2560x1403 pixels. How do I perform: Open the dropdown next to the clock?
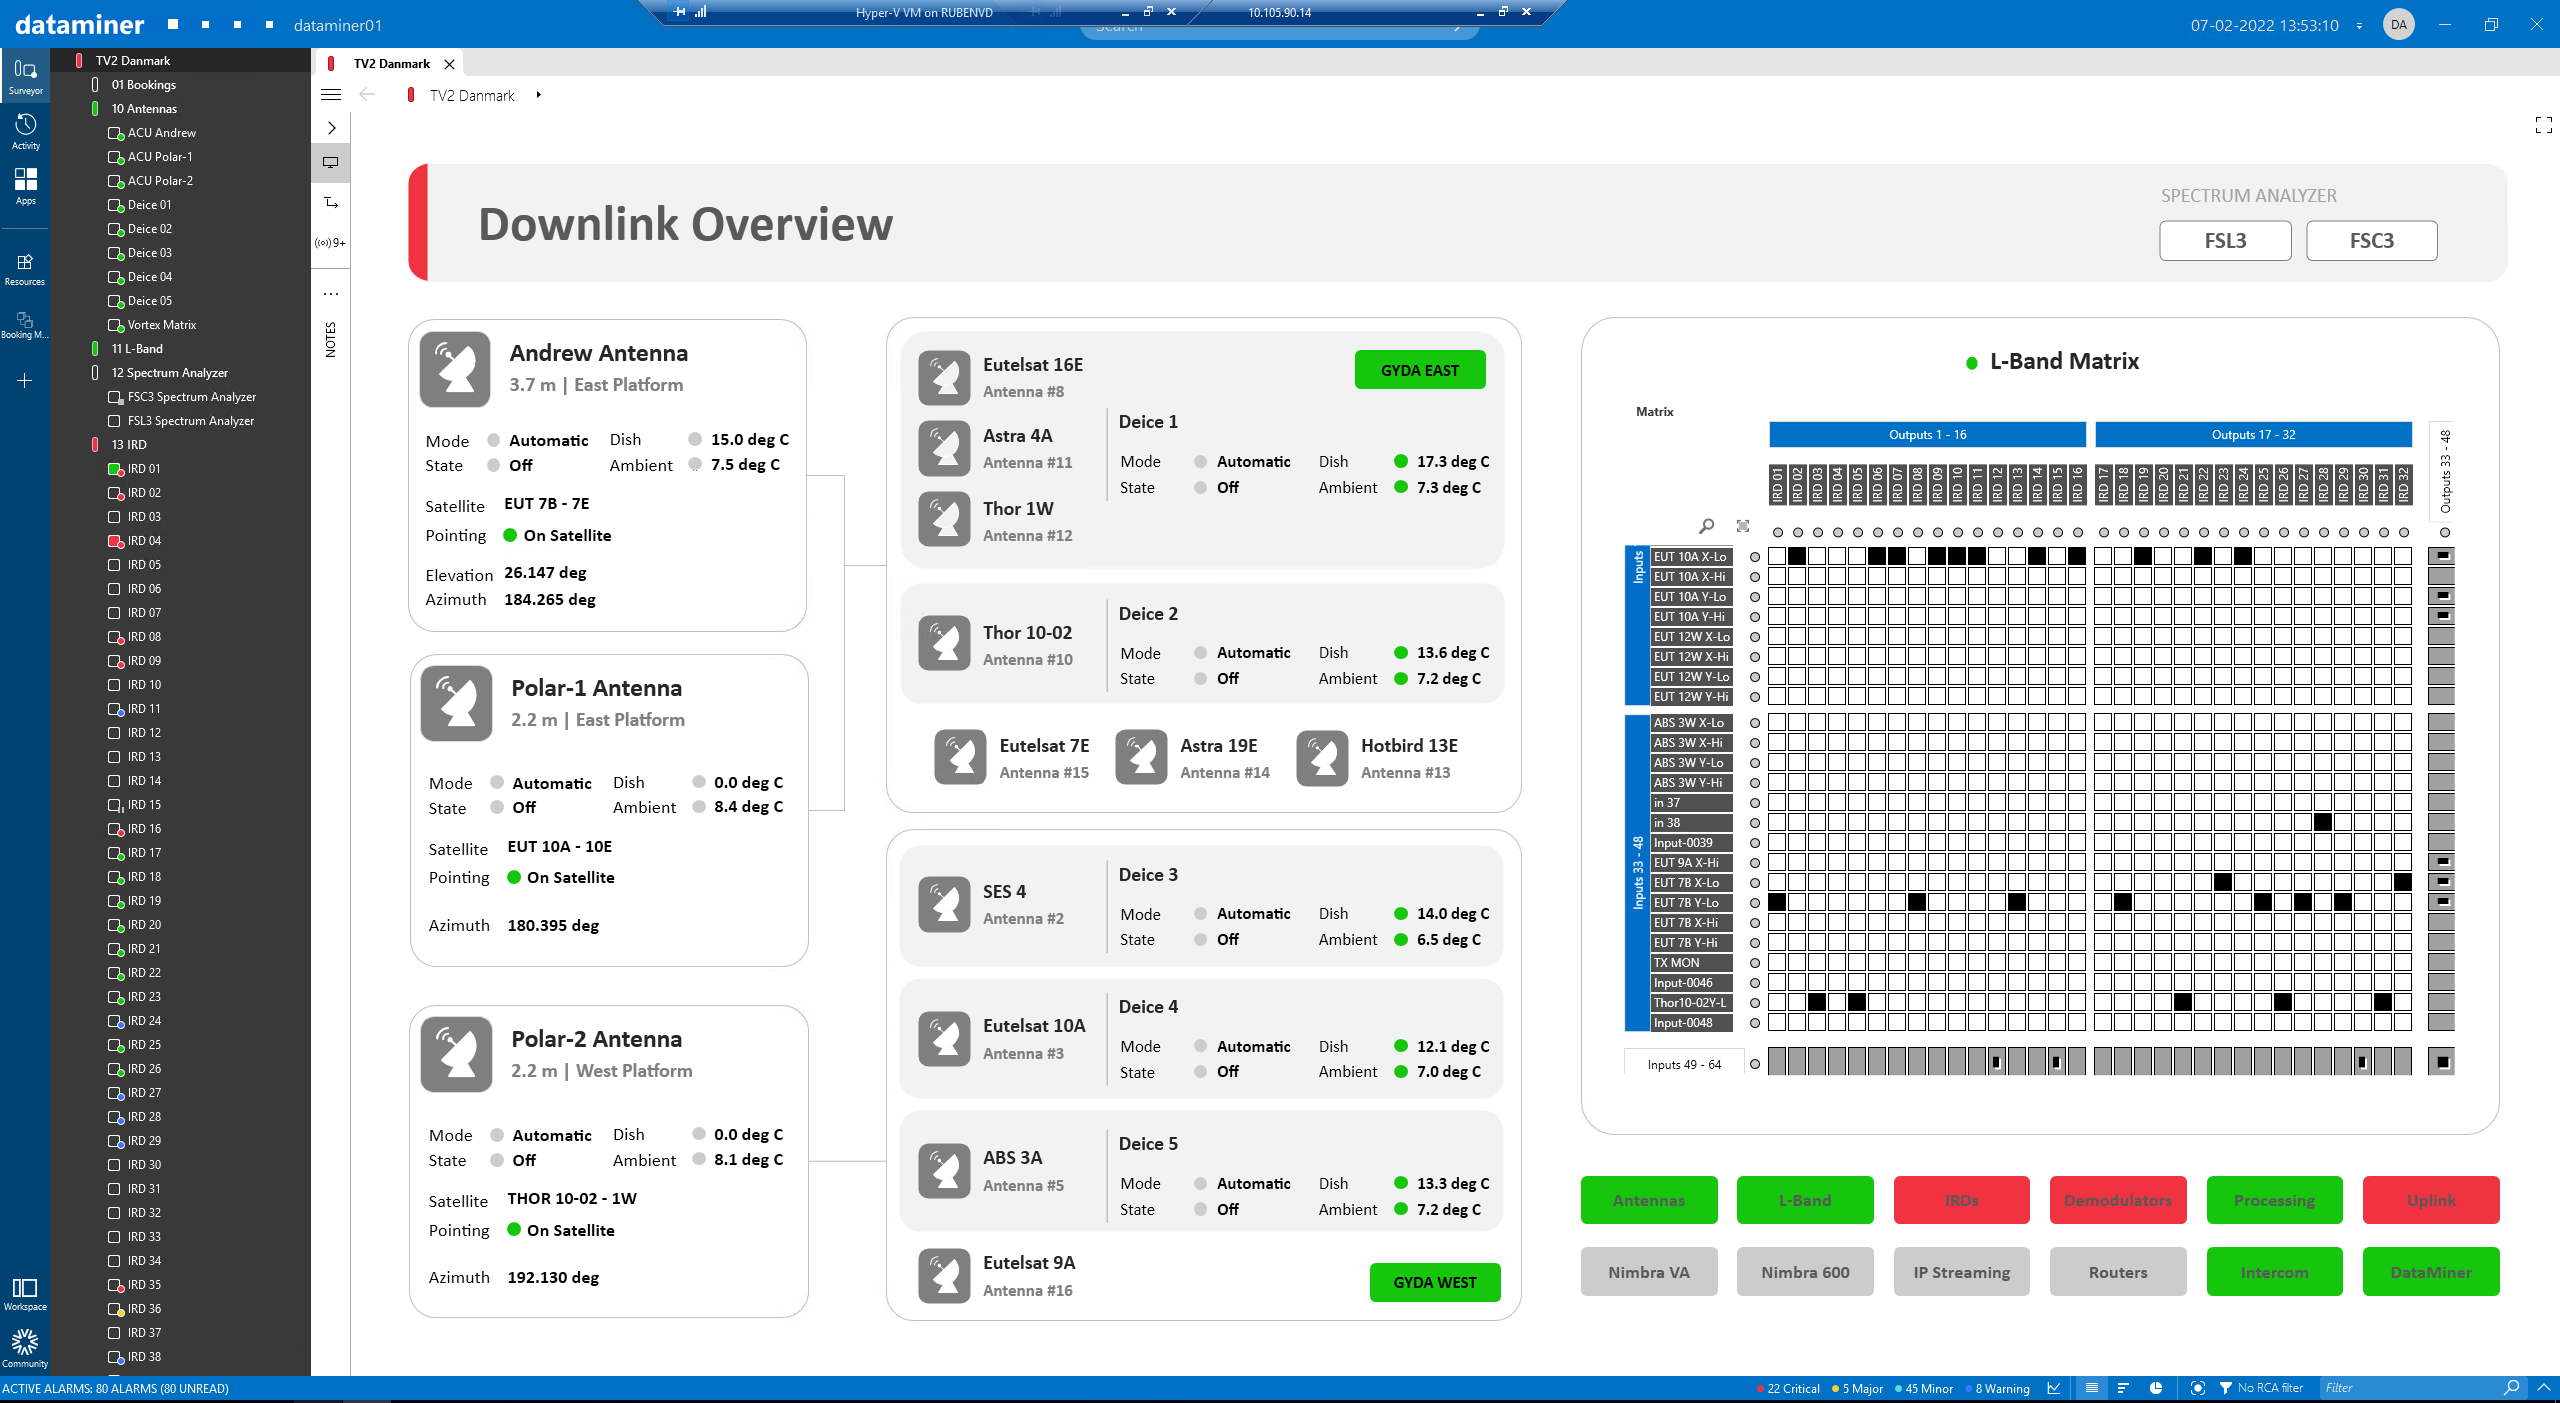(x=2359, y=26)
